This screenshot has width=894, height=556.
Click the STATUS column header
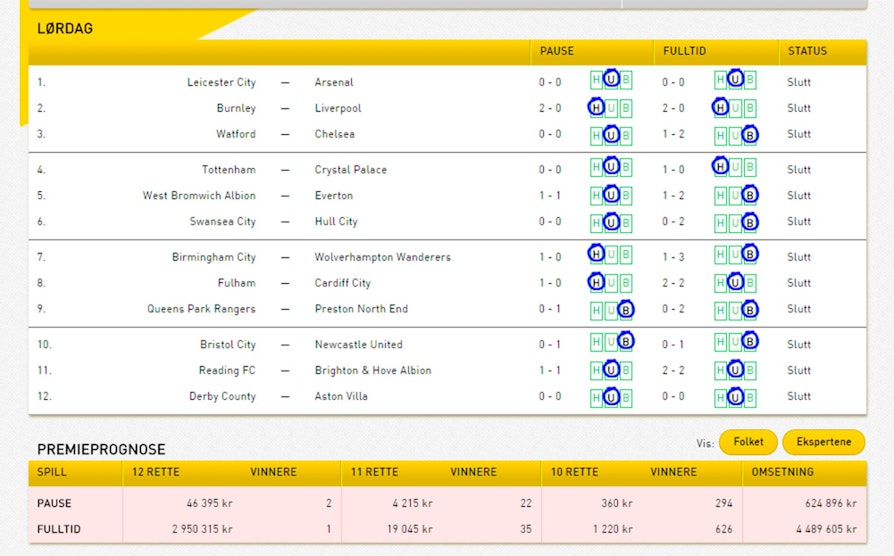pyautogui.click(x=807, y=51)
